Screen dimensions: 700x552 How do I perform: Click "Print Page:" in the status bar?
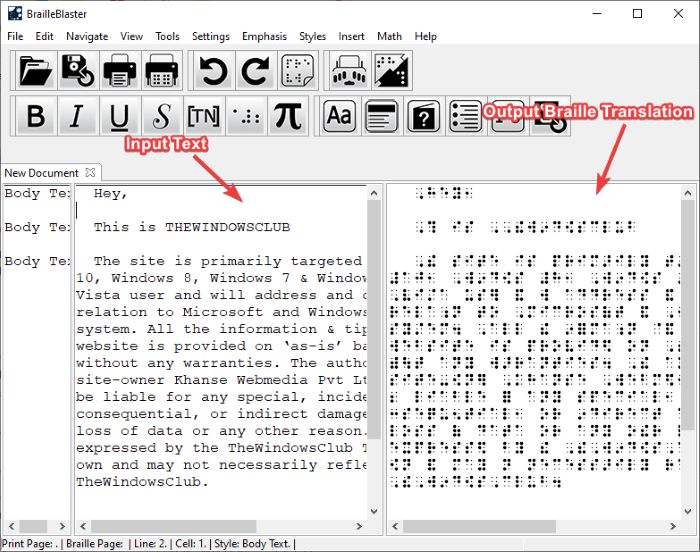pyautogui.click(x=27, y=544)
